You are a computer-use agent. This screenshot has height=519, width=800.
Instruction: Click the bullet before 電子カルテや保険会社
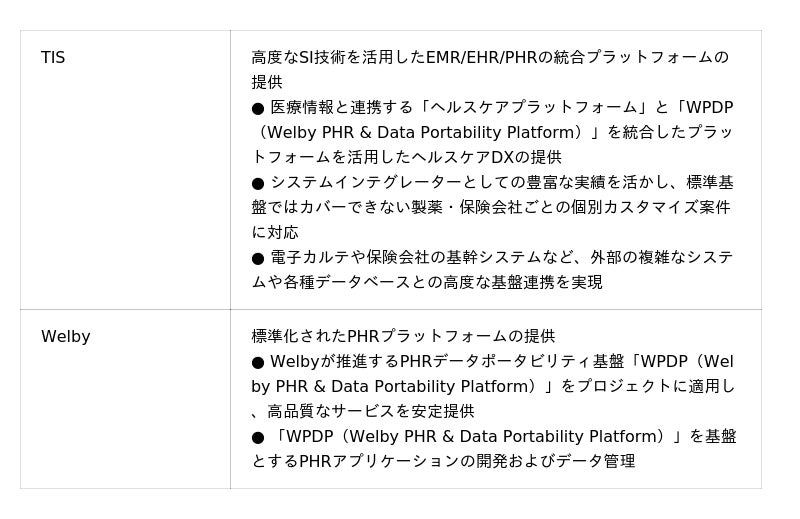pyautogui.click(x=258, y=258)
